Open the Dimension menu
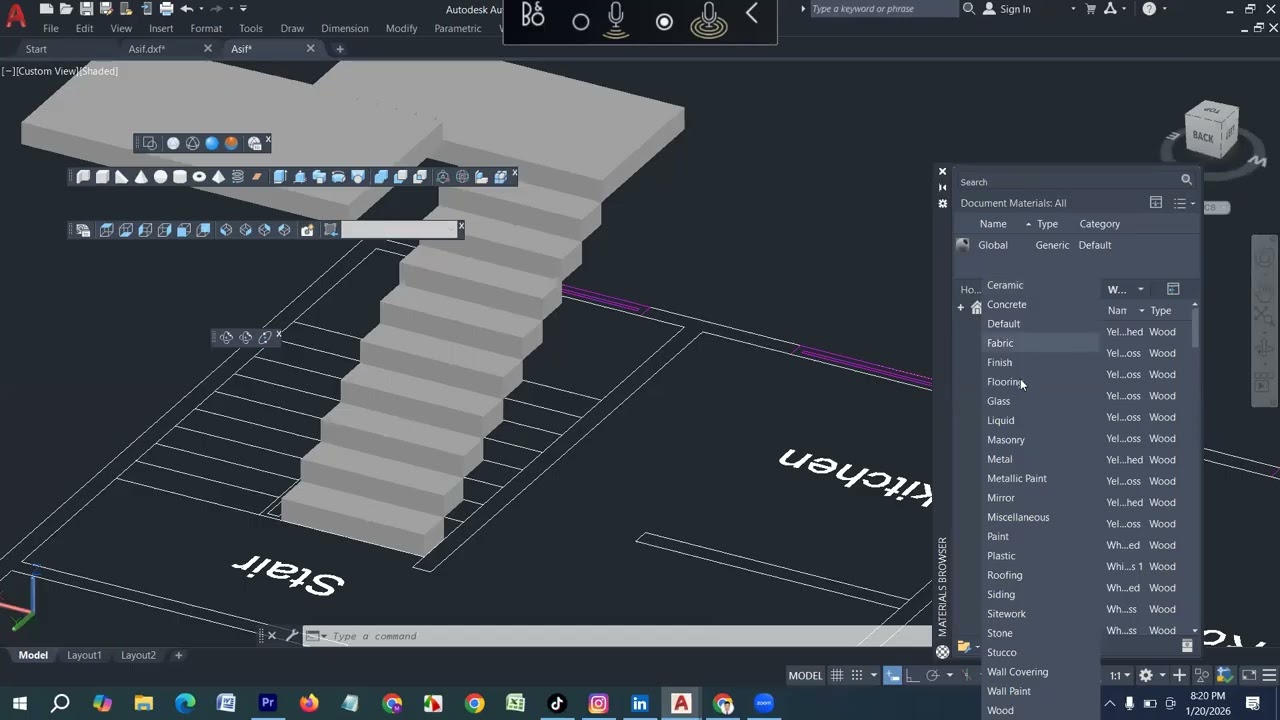Screen dimensions: 1280x720 344,28
